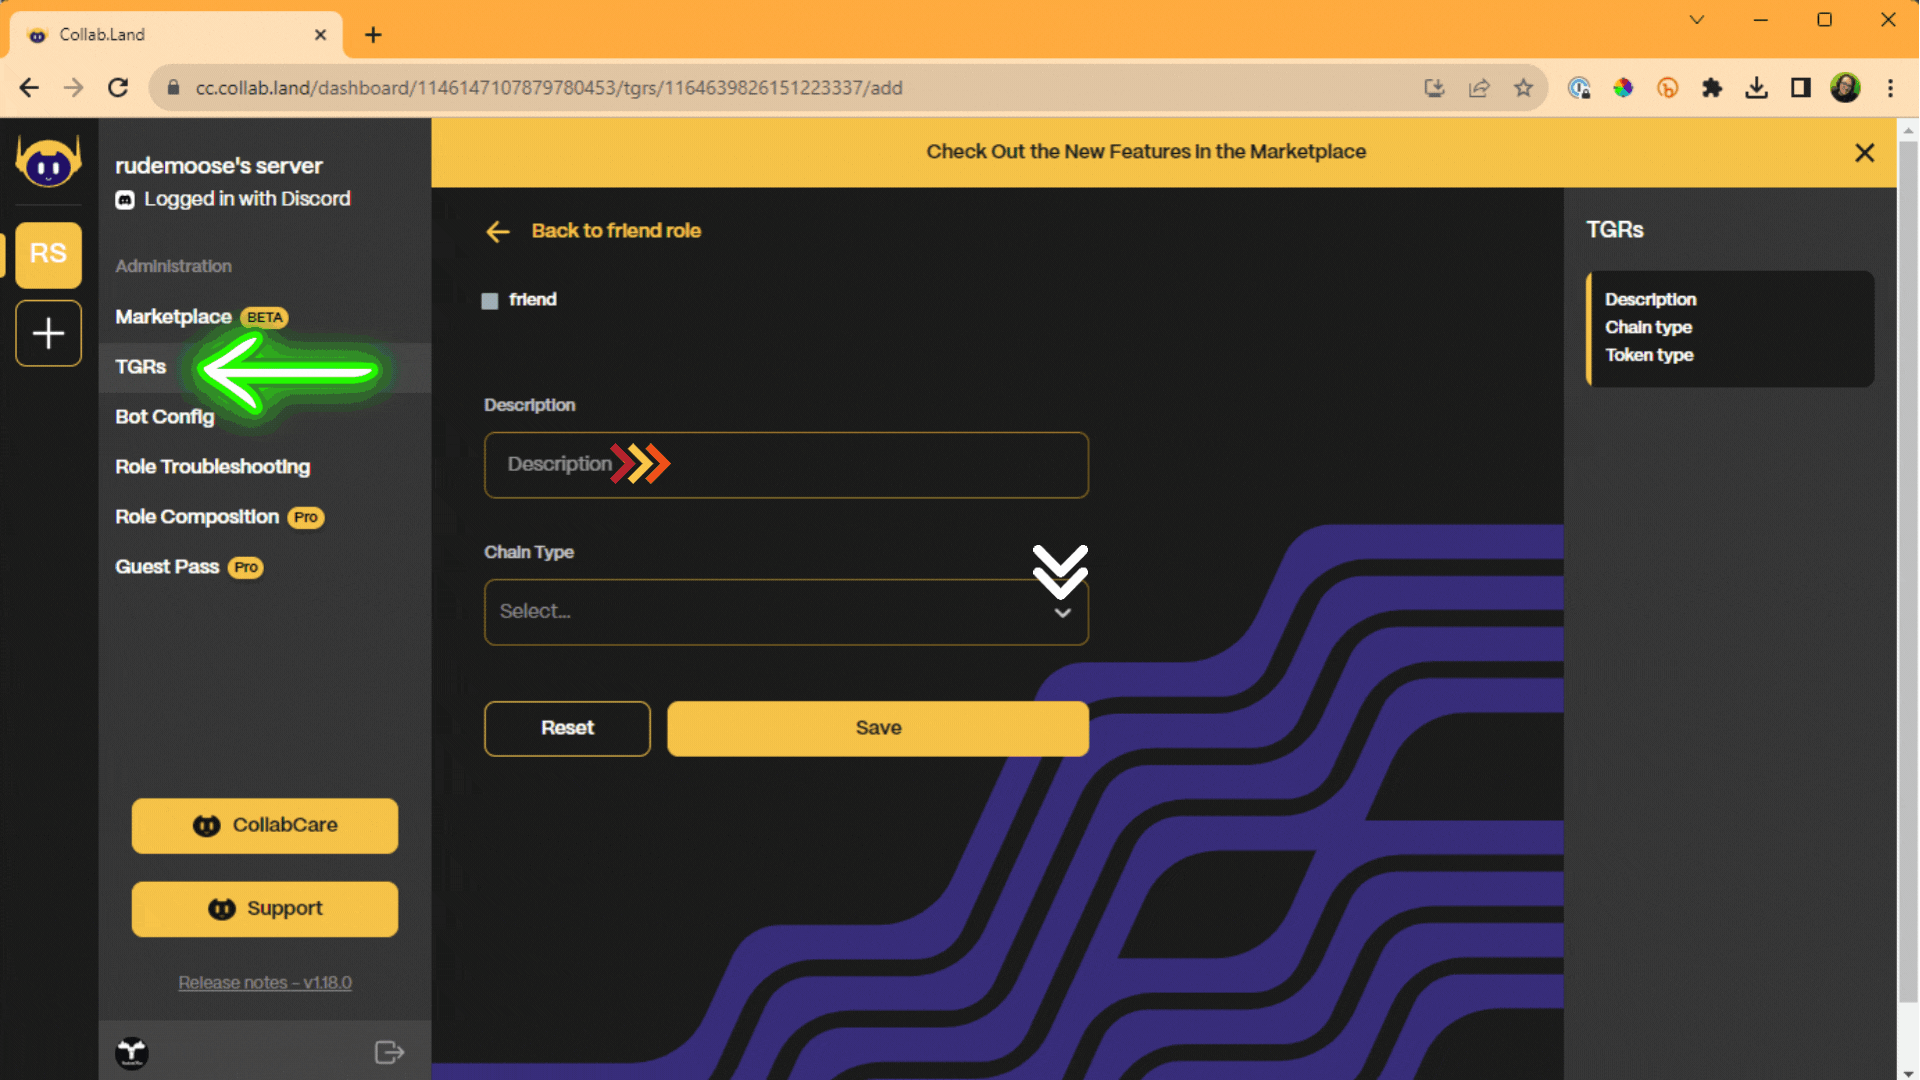Dismiss the Marketplace features banner
Screen dimensions: 1920x1080
tap(1864, 153)
